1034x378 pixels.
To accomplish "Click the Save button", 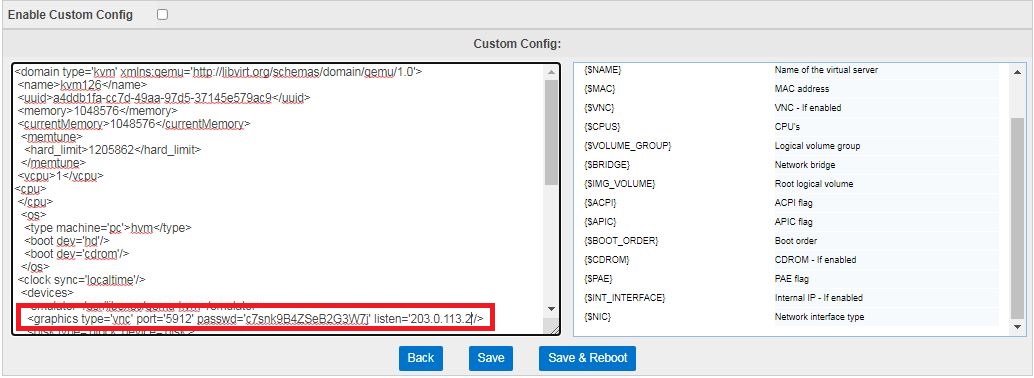I will 491,358.
